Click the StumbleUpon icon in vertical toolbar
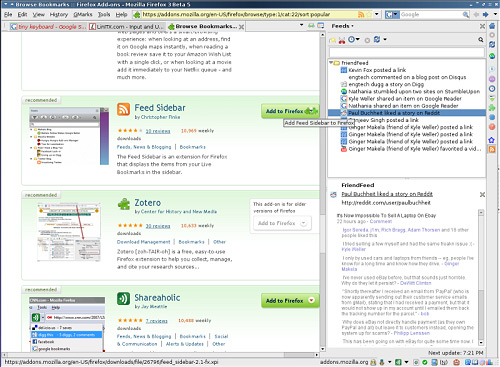The height and width of the screenshot is (367, 500). click(x=492, y=56)
